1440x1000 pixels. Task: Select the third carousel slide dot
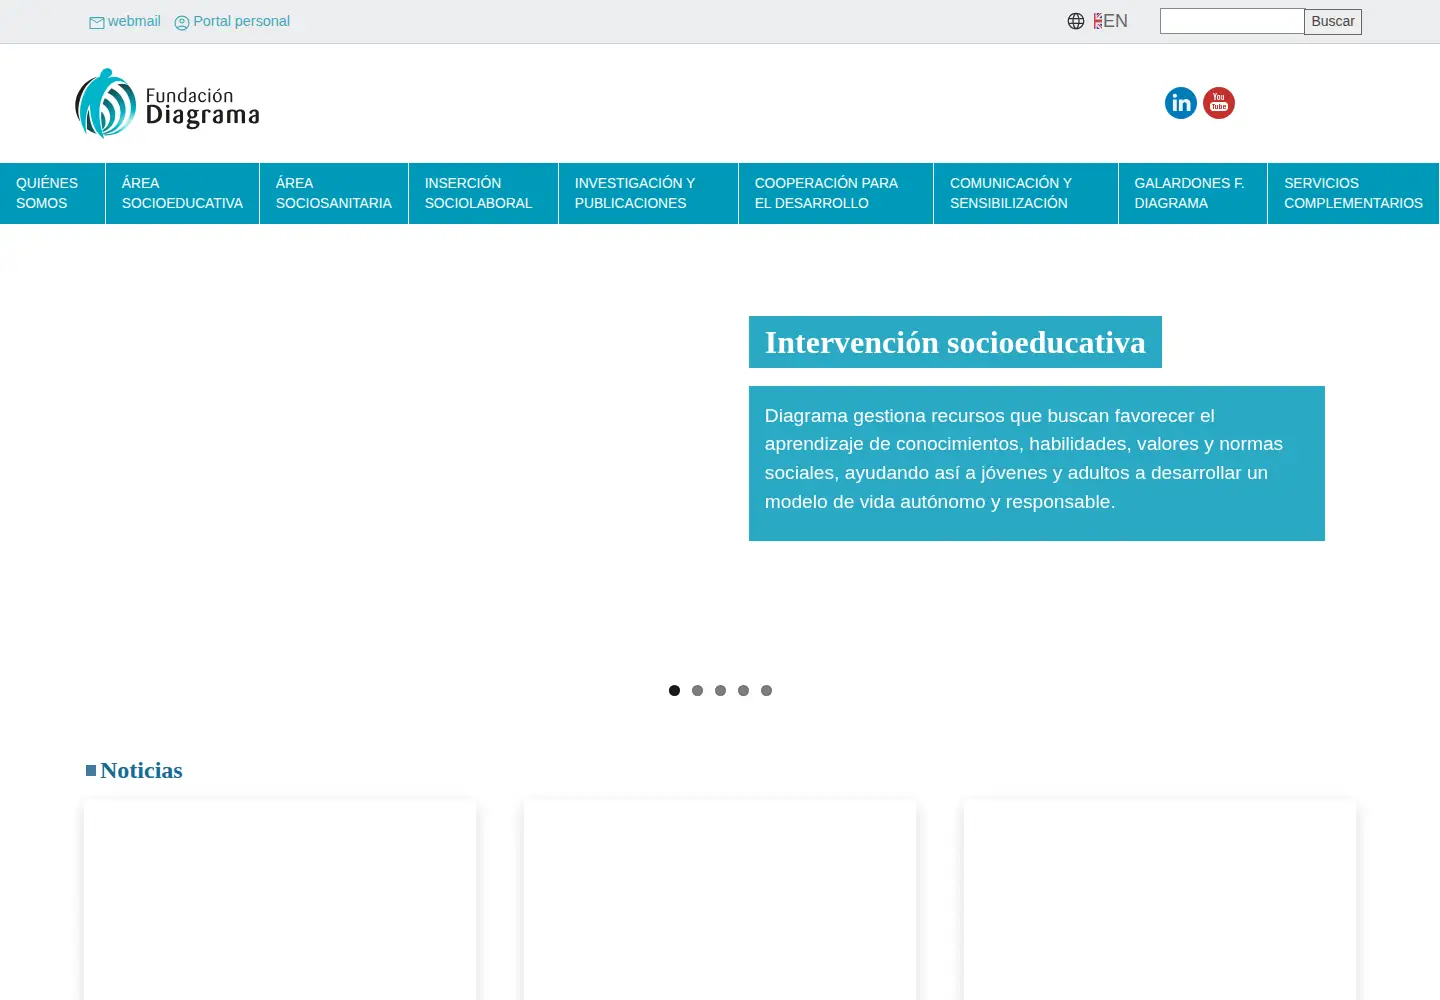(x=720, y=690)
